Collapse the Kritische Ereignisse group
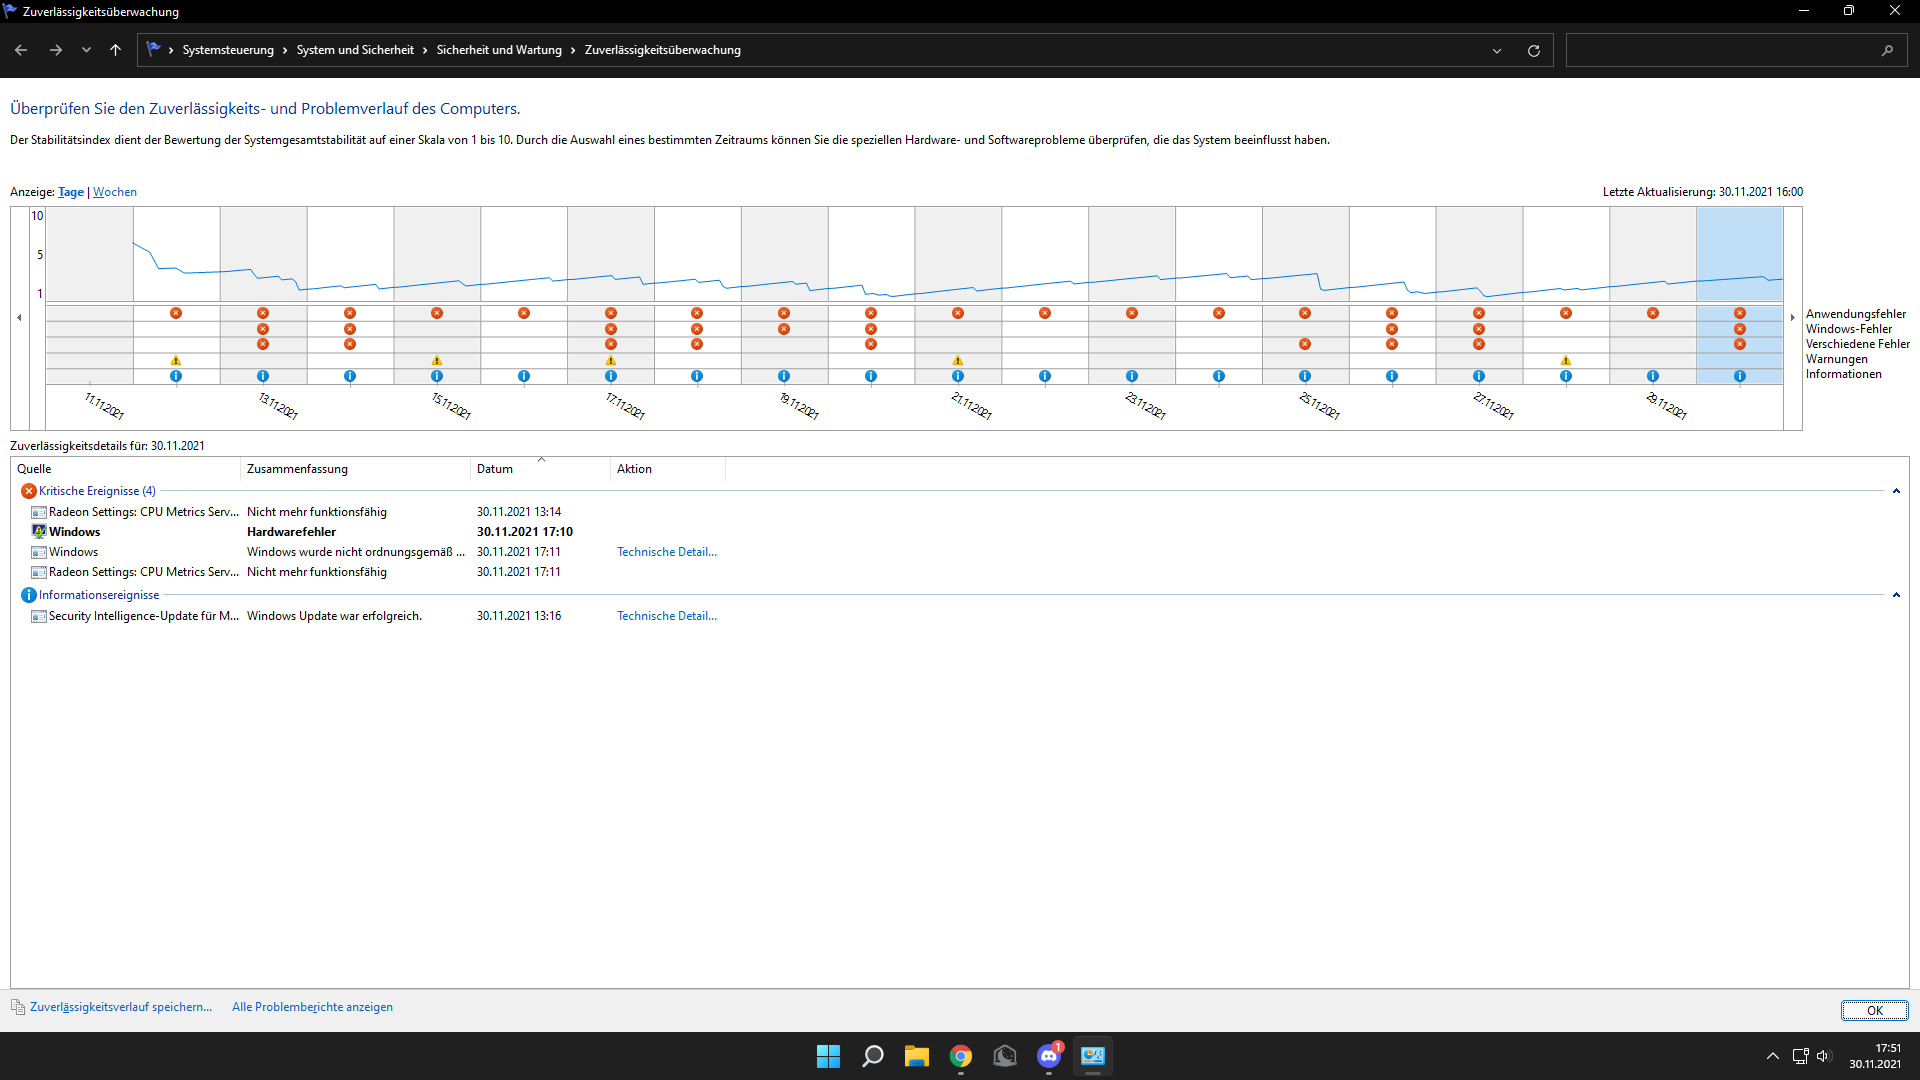This screenshot has width=1920, height=1080. click(x=1896, y=491)
